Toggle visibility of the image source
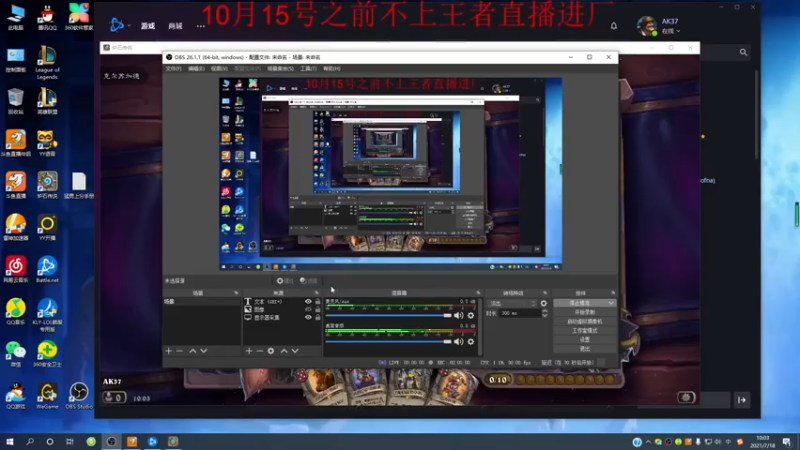Viewport: 800px width, 450px height. (308, 309)
